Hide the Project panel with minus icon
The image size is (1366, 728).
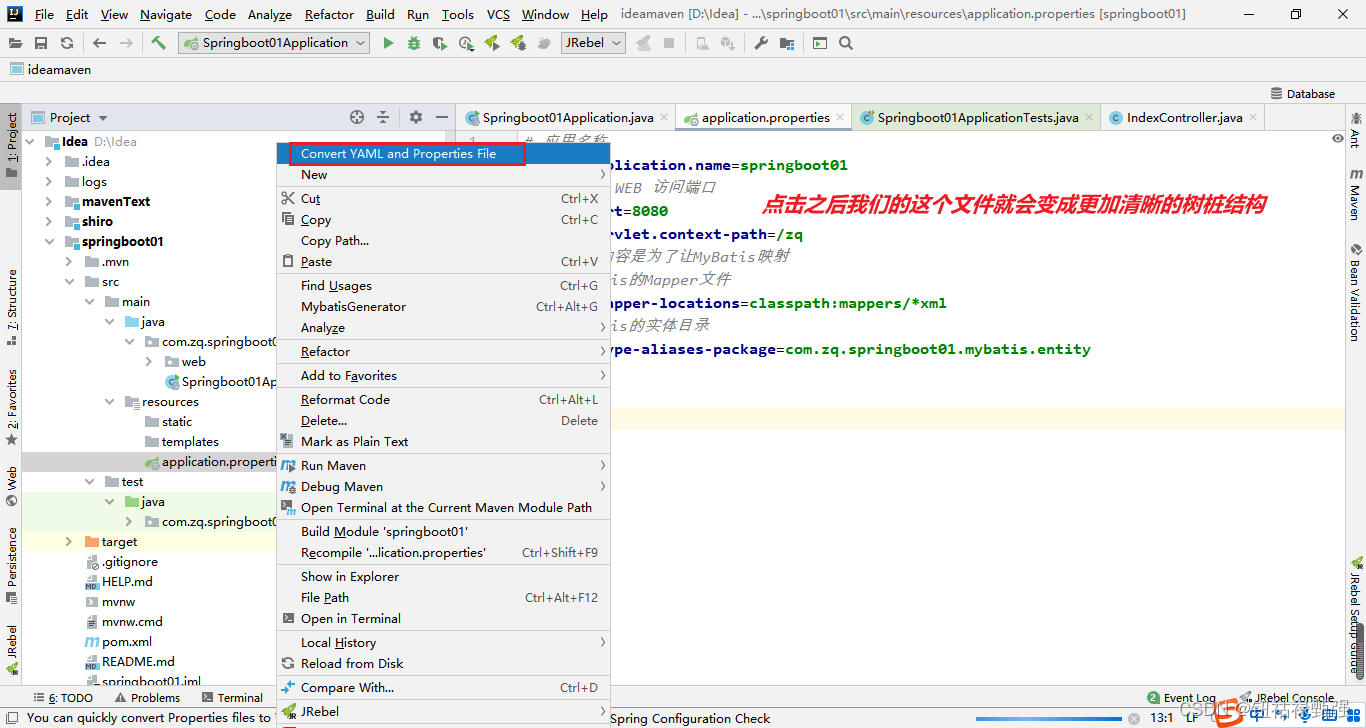pos(442,117)
